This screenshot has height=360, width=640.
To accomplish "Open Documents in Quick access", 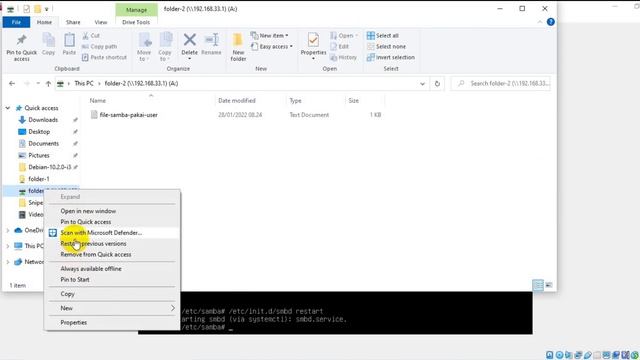I will point(43,143).
